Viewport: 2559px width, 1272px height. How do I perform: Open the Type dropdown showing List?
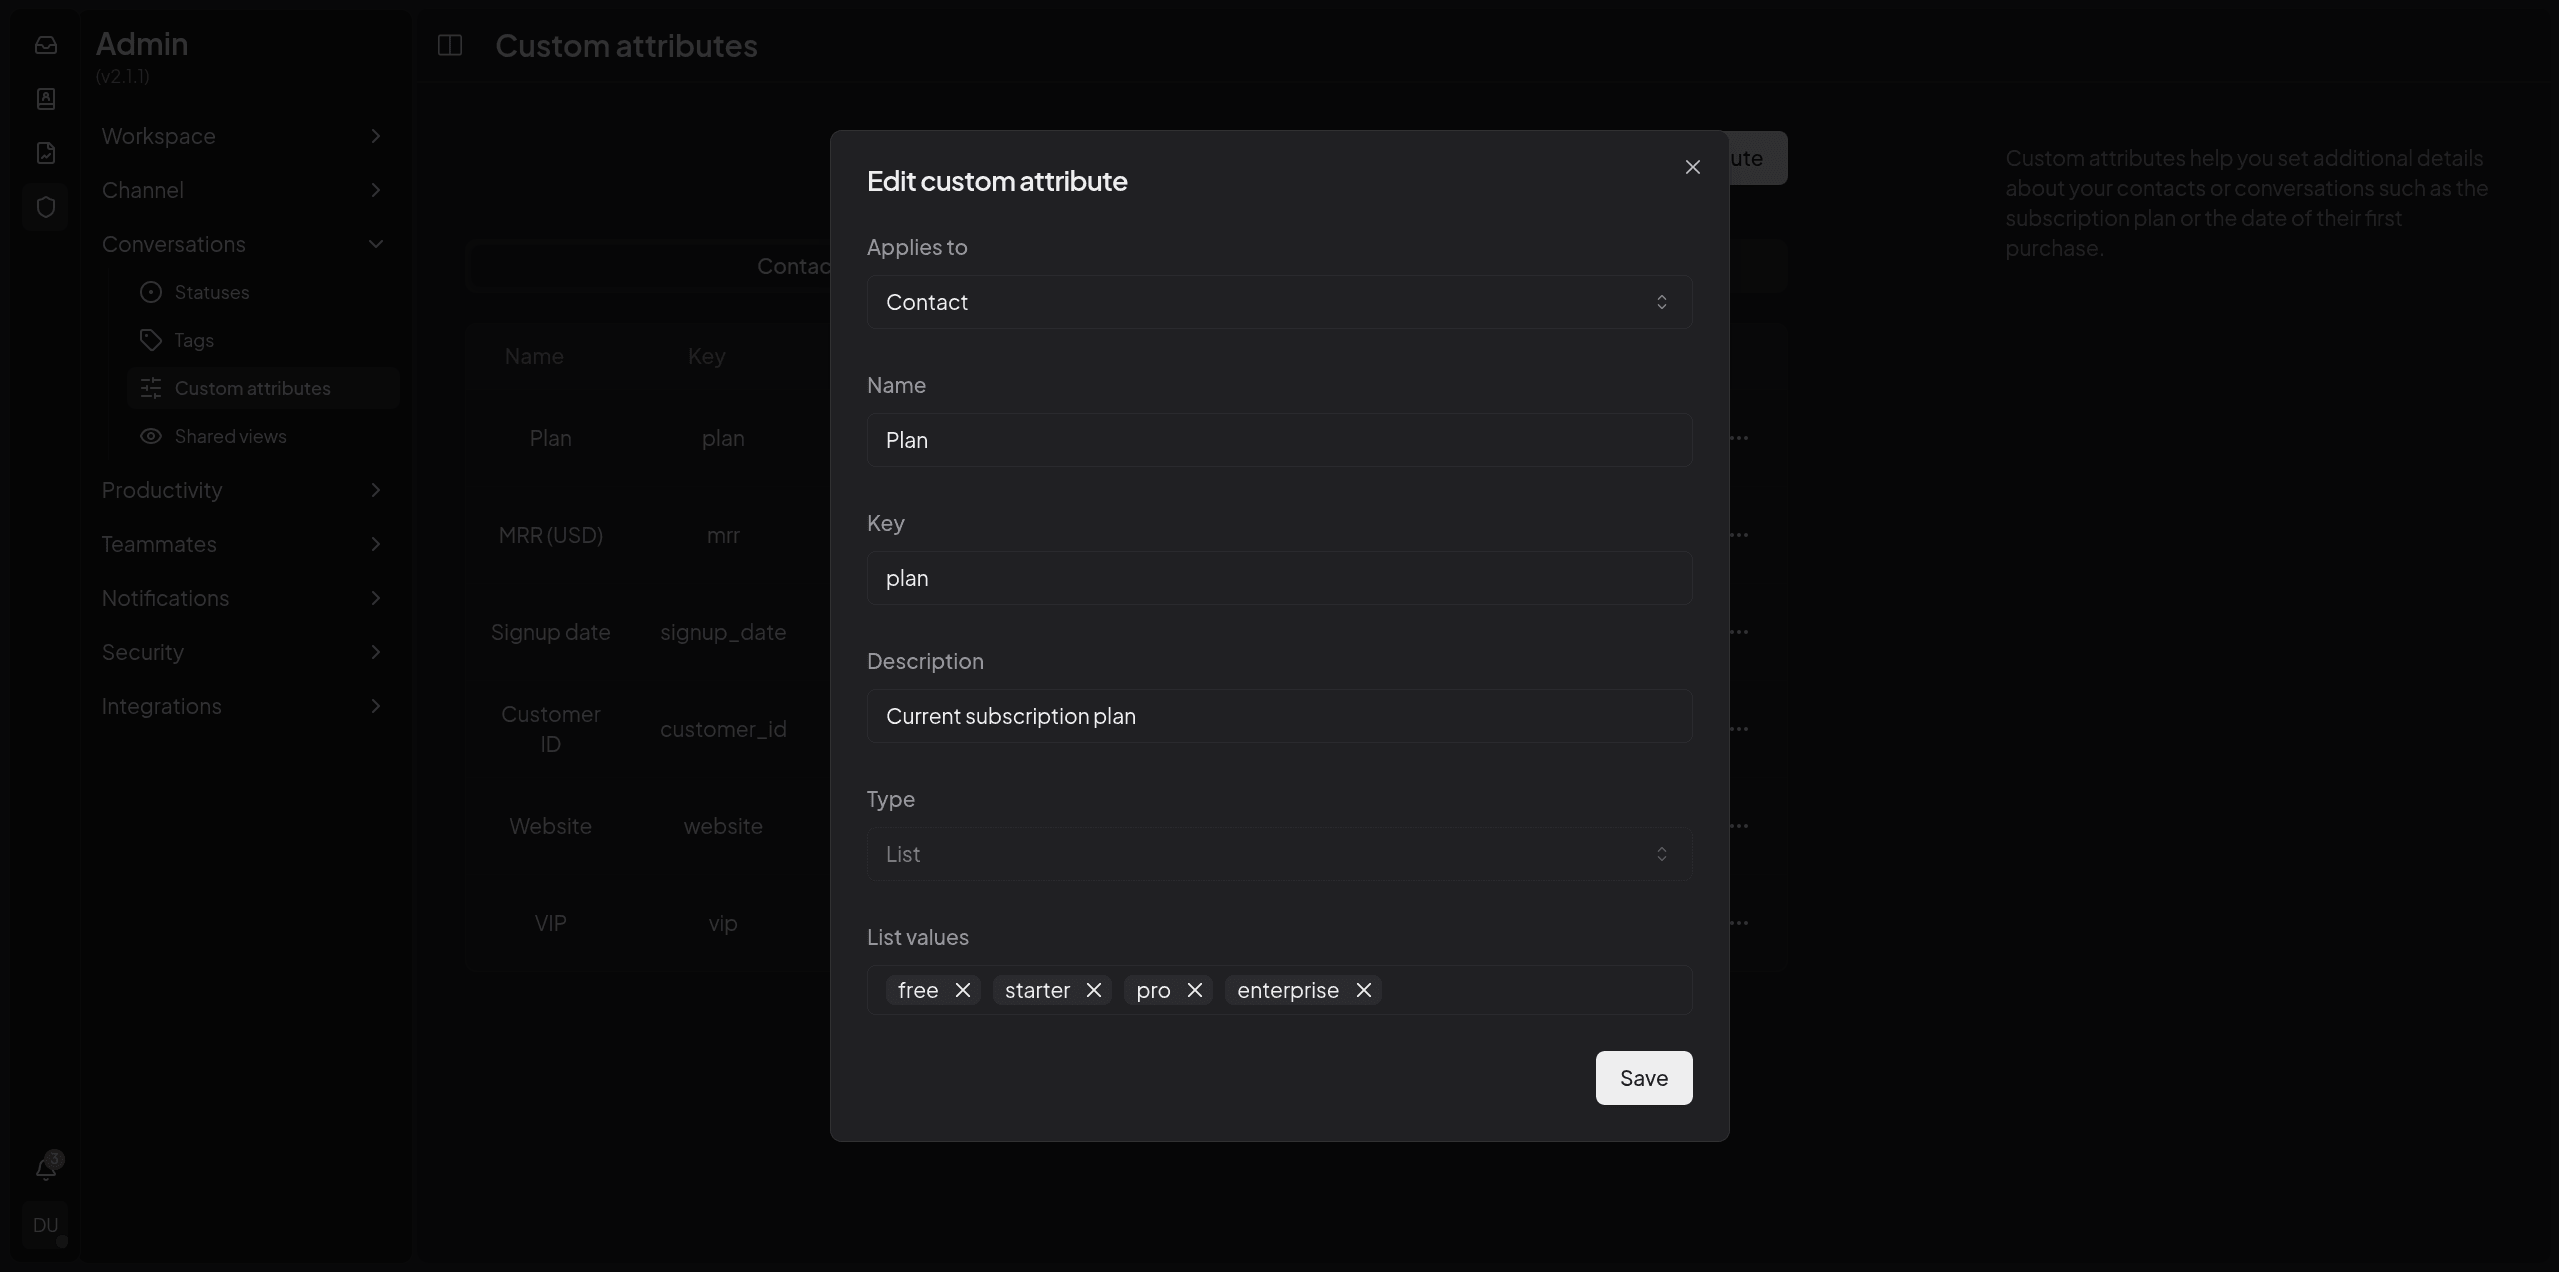tap(1278, 854)
